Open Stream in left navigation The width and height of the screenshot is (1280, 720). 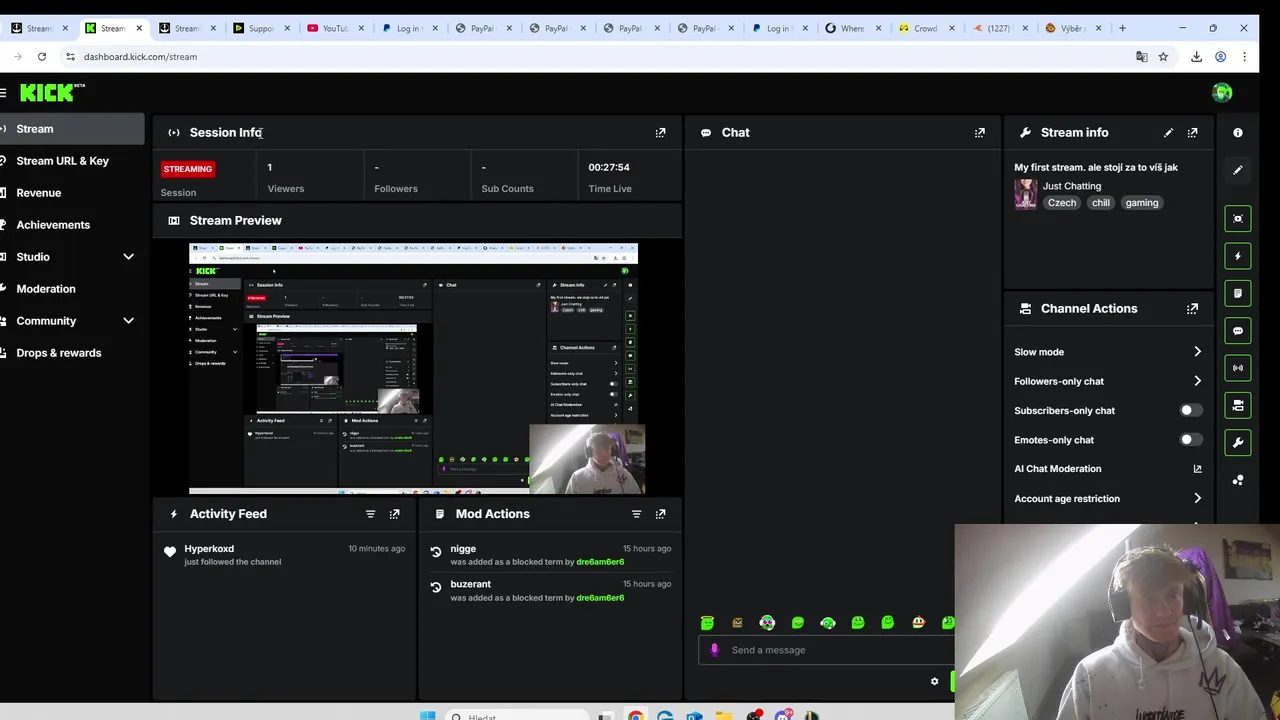point(72,129)
